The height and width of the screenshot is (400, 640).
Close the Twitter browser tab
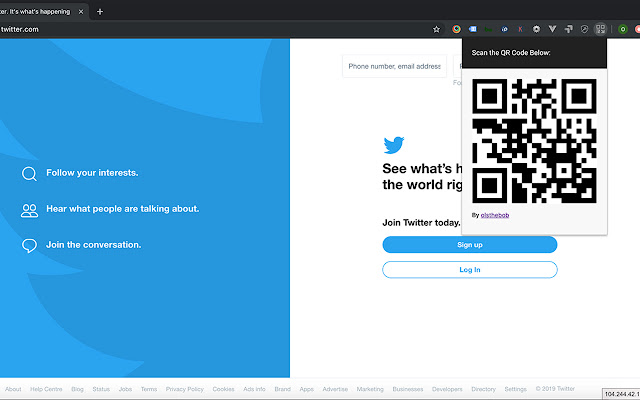tap(81, 12)
